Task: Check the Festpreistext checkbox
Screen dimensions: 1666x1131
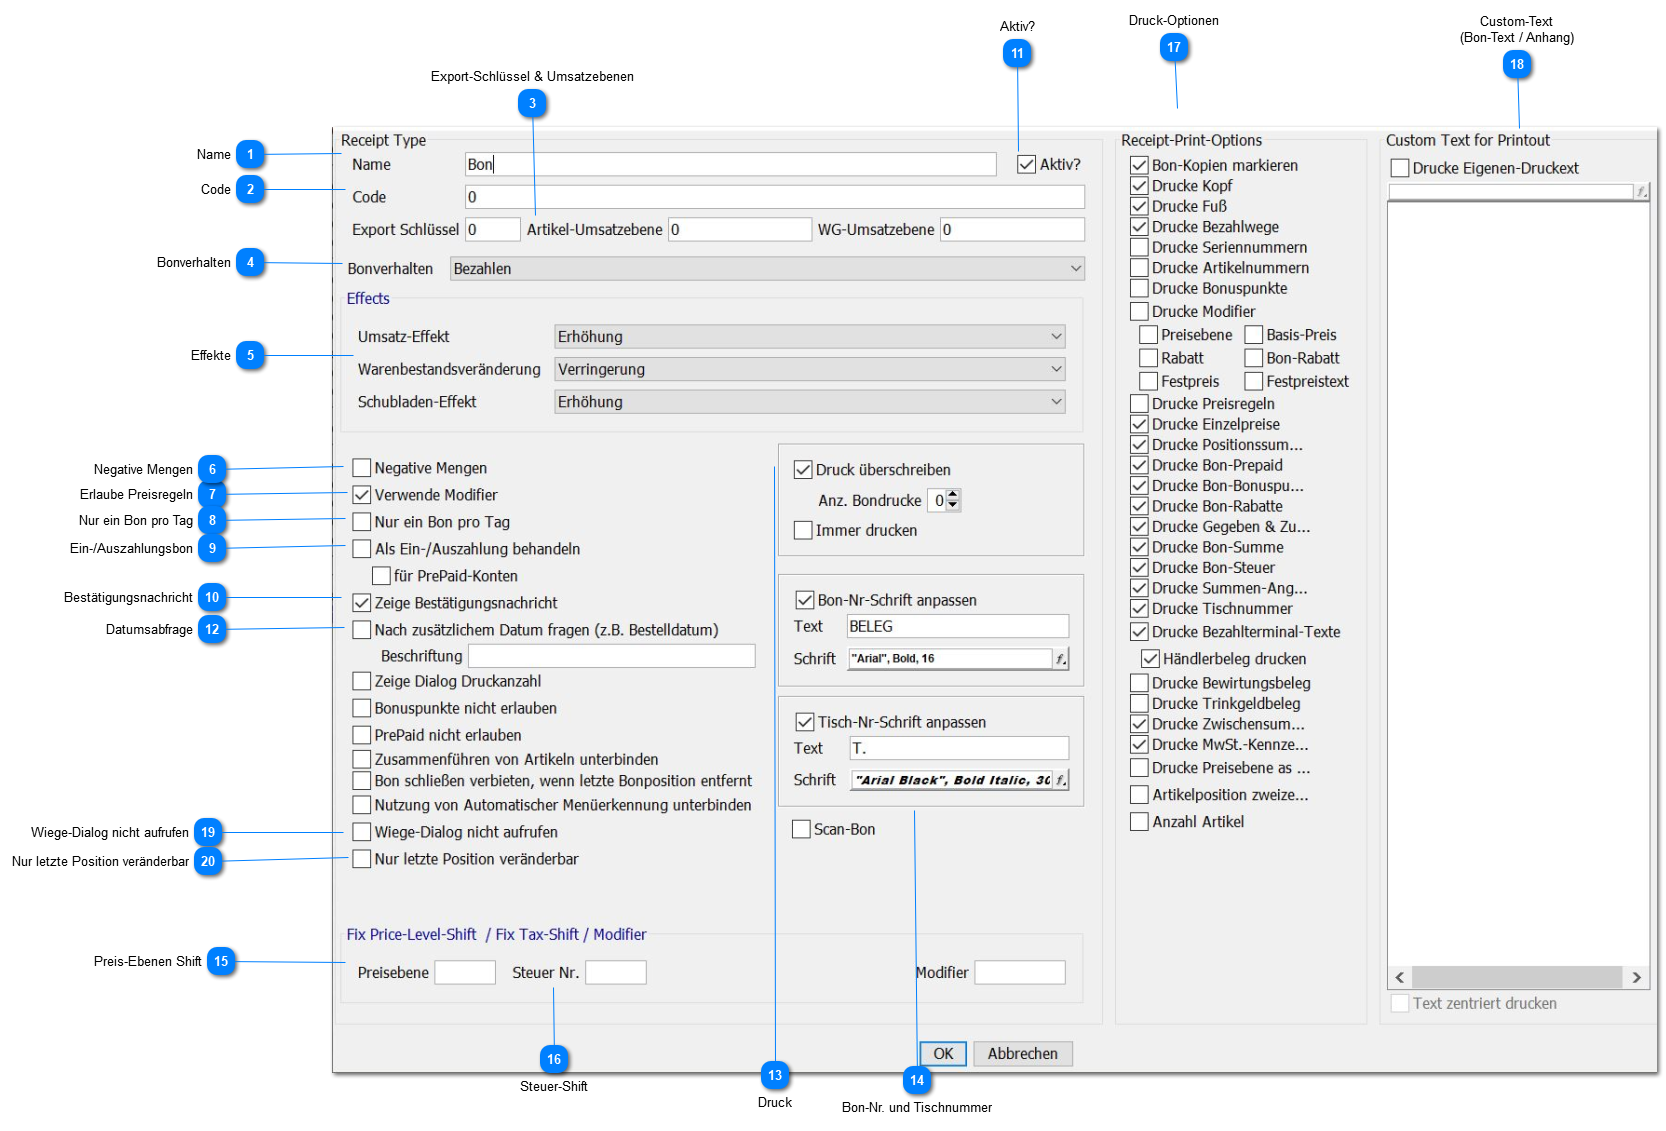Action: (x=1254, y=381)
